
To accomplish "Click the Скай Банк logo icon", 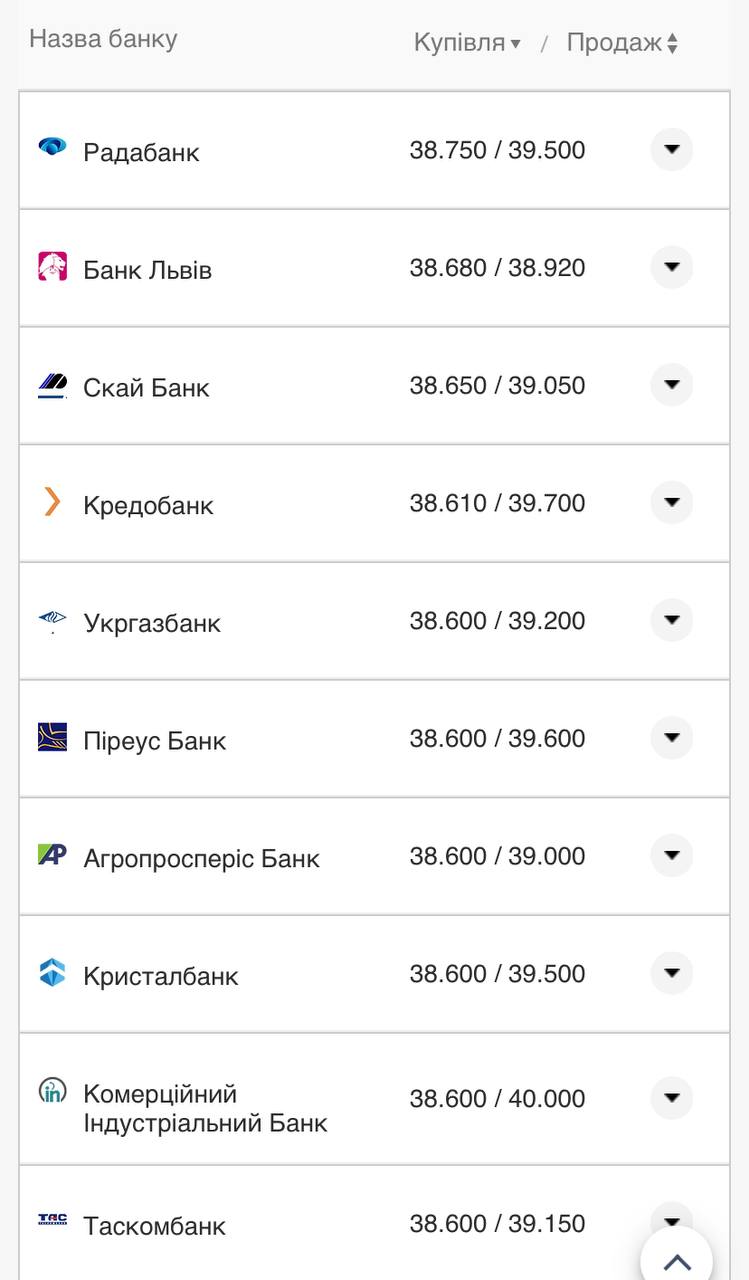I will pyautogui.click(x=52, y=385).
